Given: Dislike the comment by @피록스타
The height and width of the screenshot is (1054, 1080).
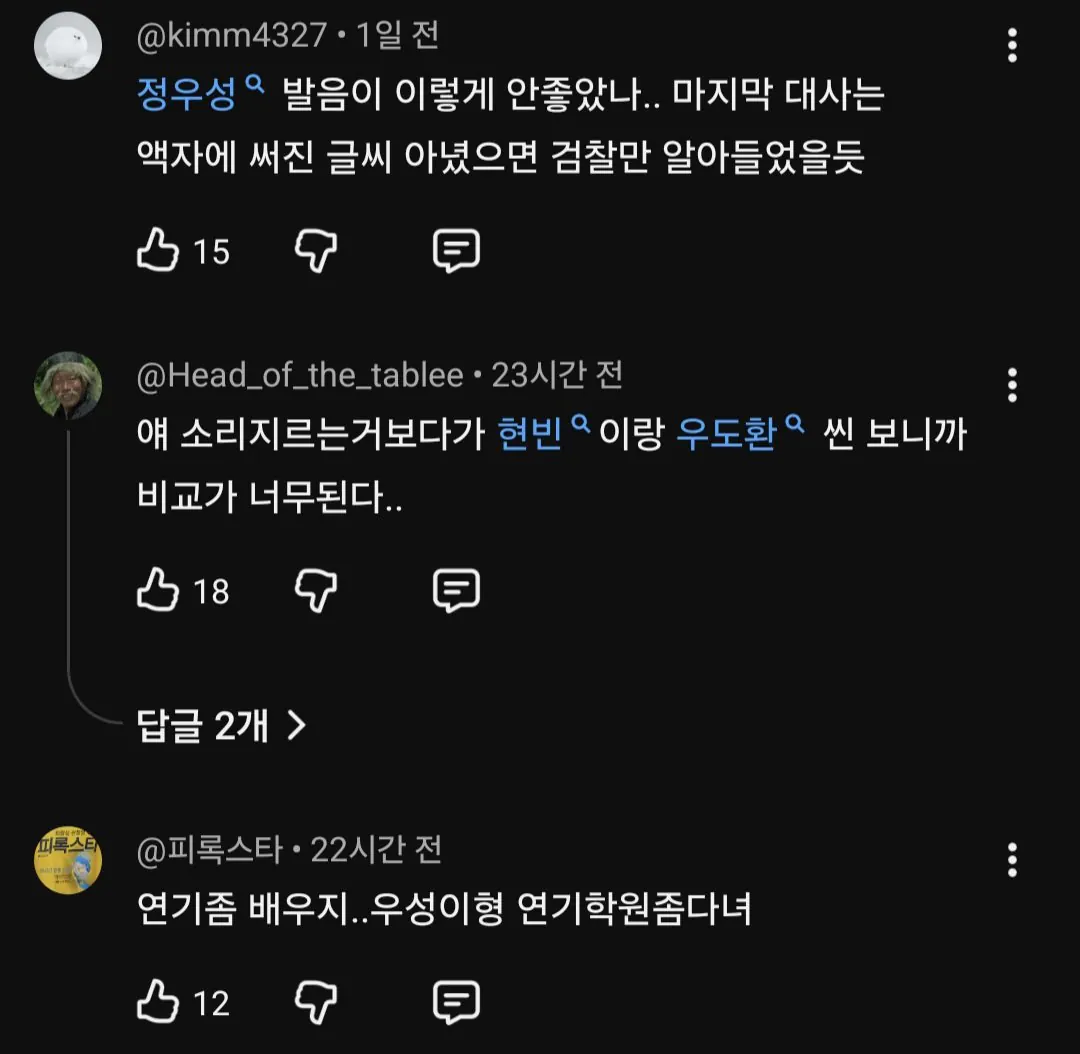Looking at the screenshot, I should click(x=316, y=1001).
